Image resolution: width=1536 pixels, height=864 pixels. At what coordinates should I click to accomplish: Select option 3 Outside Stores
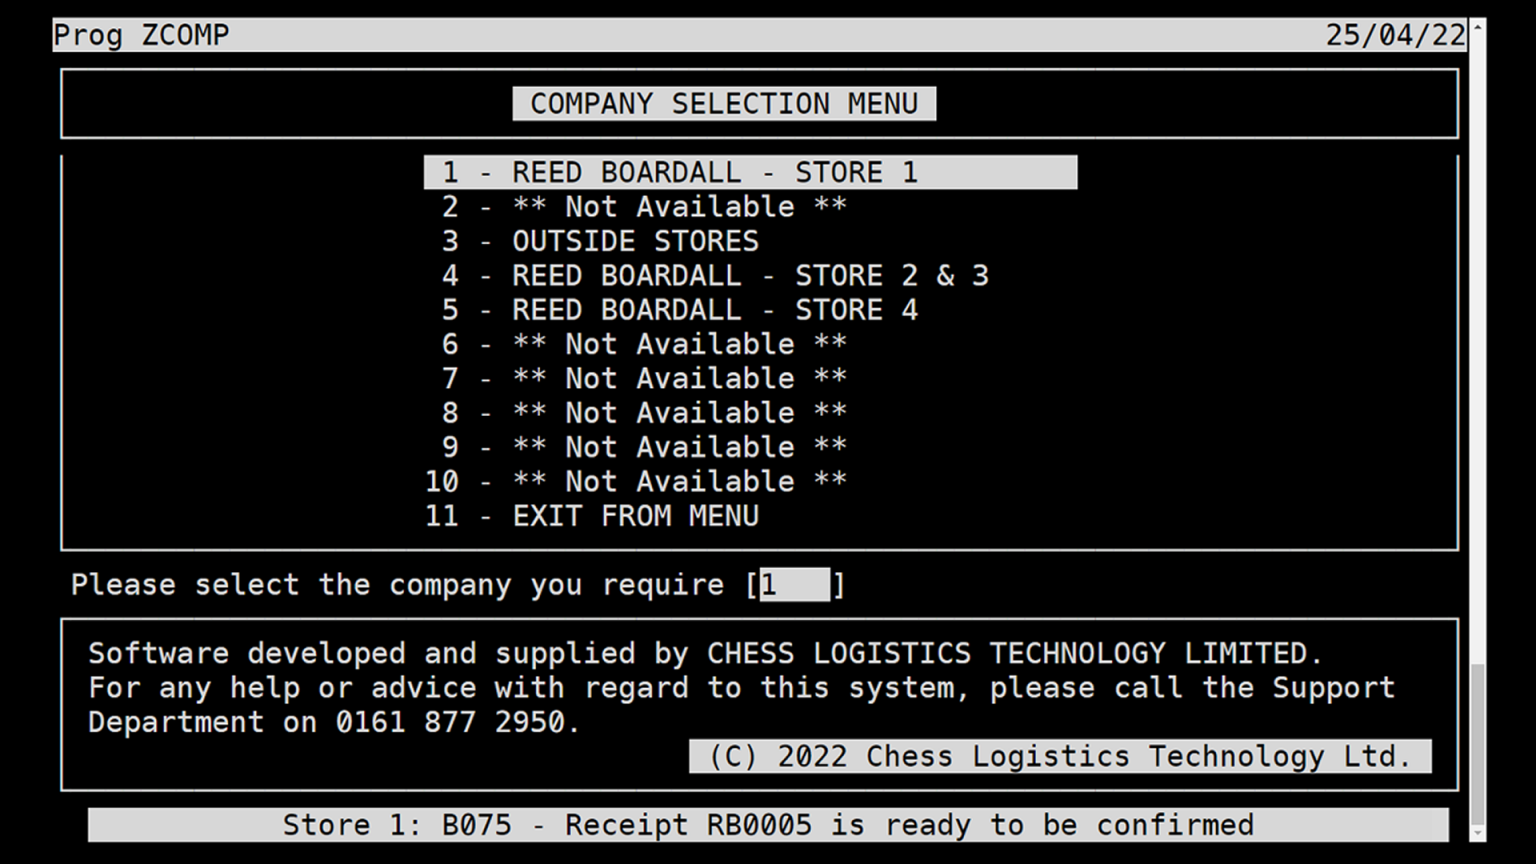click(600, 241)
